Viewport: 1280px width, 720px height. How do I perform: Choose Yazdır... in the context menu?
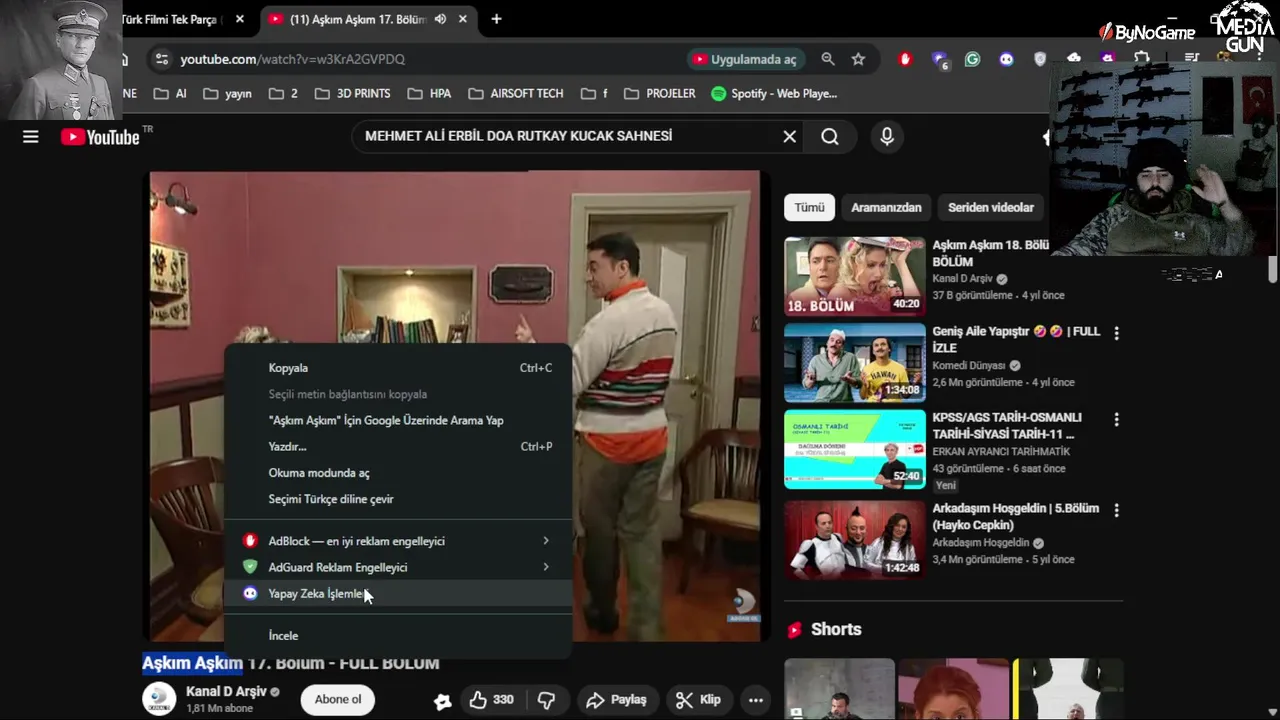tap(398, 446)
